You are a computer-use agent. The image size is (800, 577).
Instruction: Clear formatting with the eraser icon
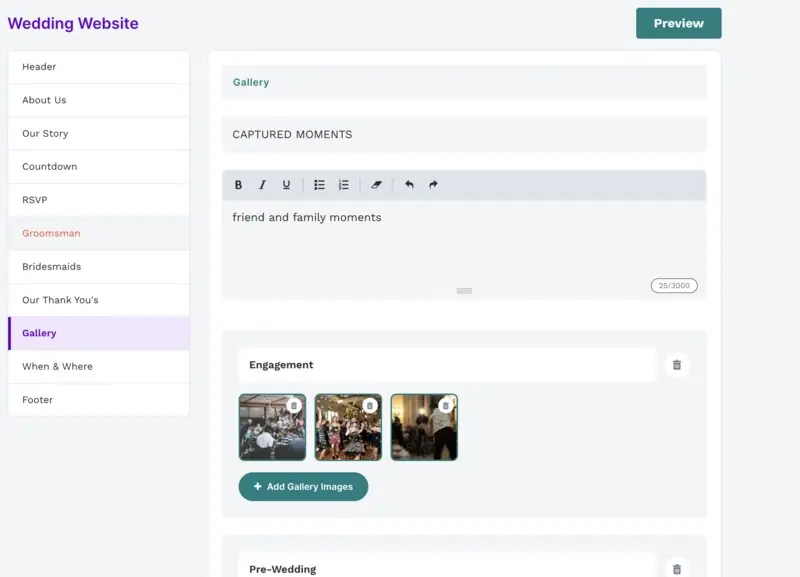377,185
